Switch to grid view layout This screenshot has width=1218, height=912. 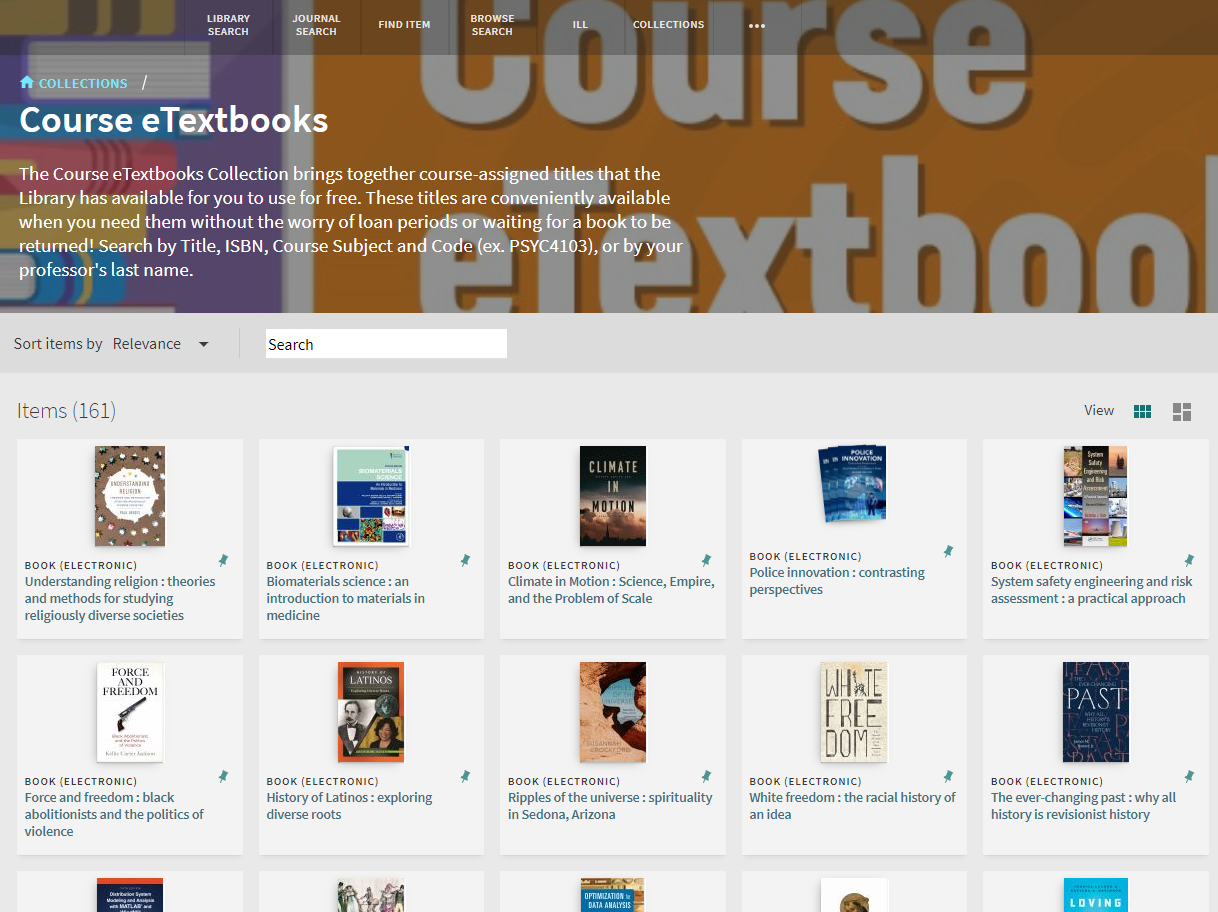pos(1142,410)
